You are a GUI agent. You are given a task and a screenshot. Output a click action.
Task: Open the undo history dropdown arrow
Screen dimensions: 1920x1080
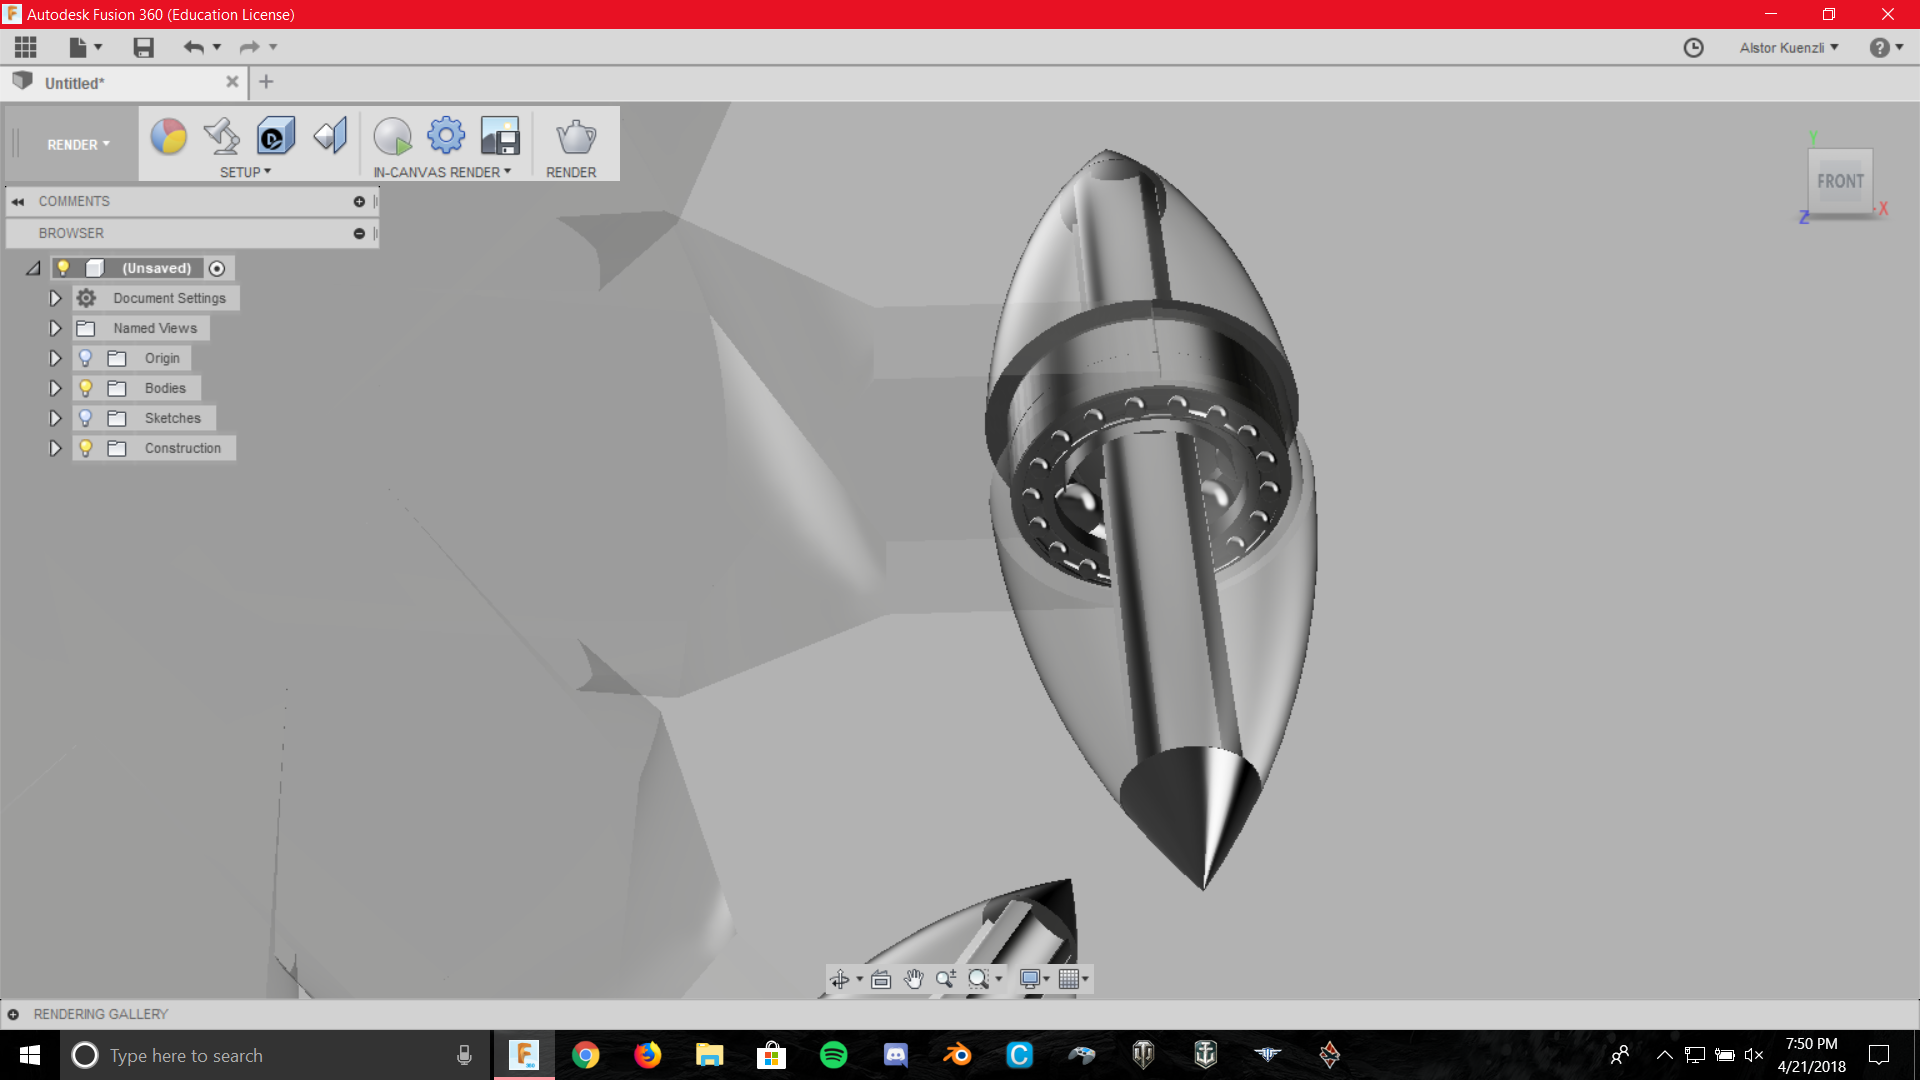coord(217,47)
